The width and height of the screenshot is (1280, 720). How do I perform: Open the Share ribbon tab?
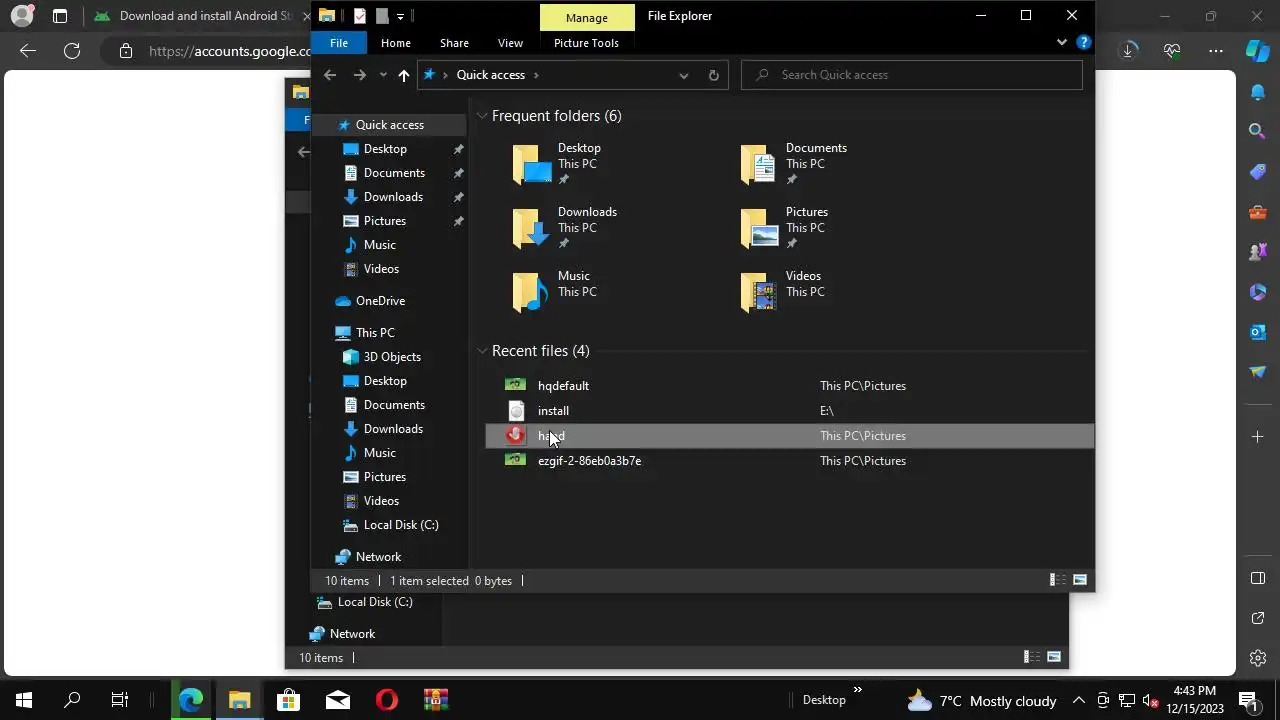pos(454,43)
